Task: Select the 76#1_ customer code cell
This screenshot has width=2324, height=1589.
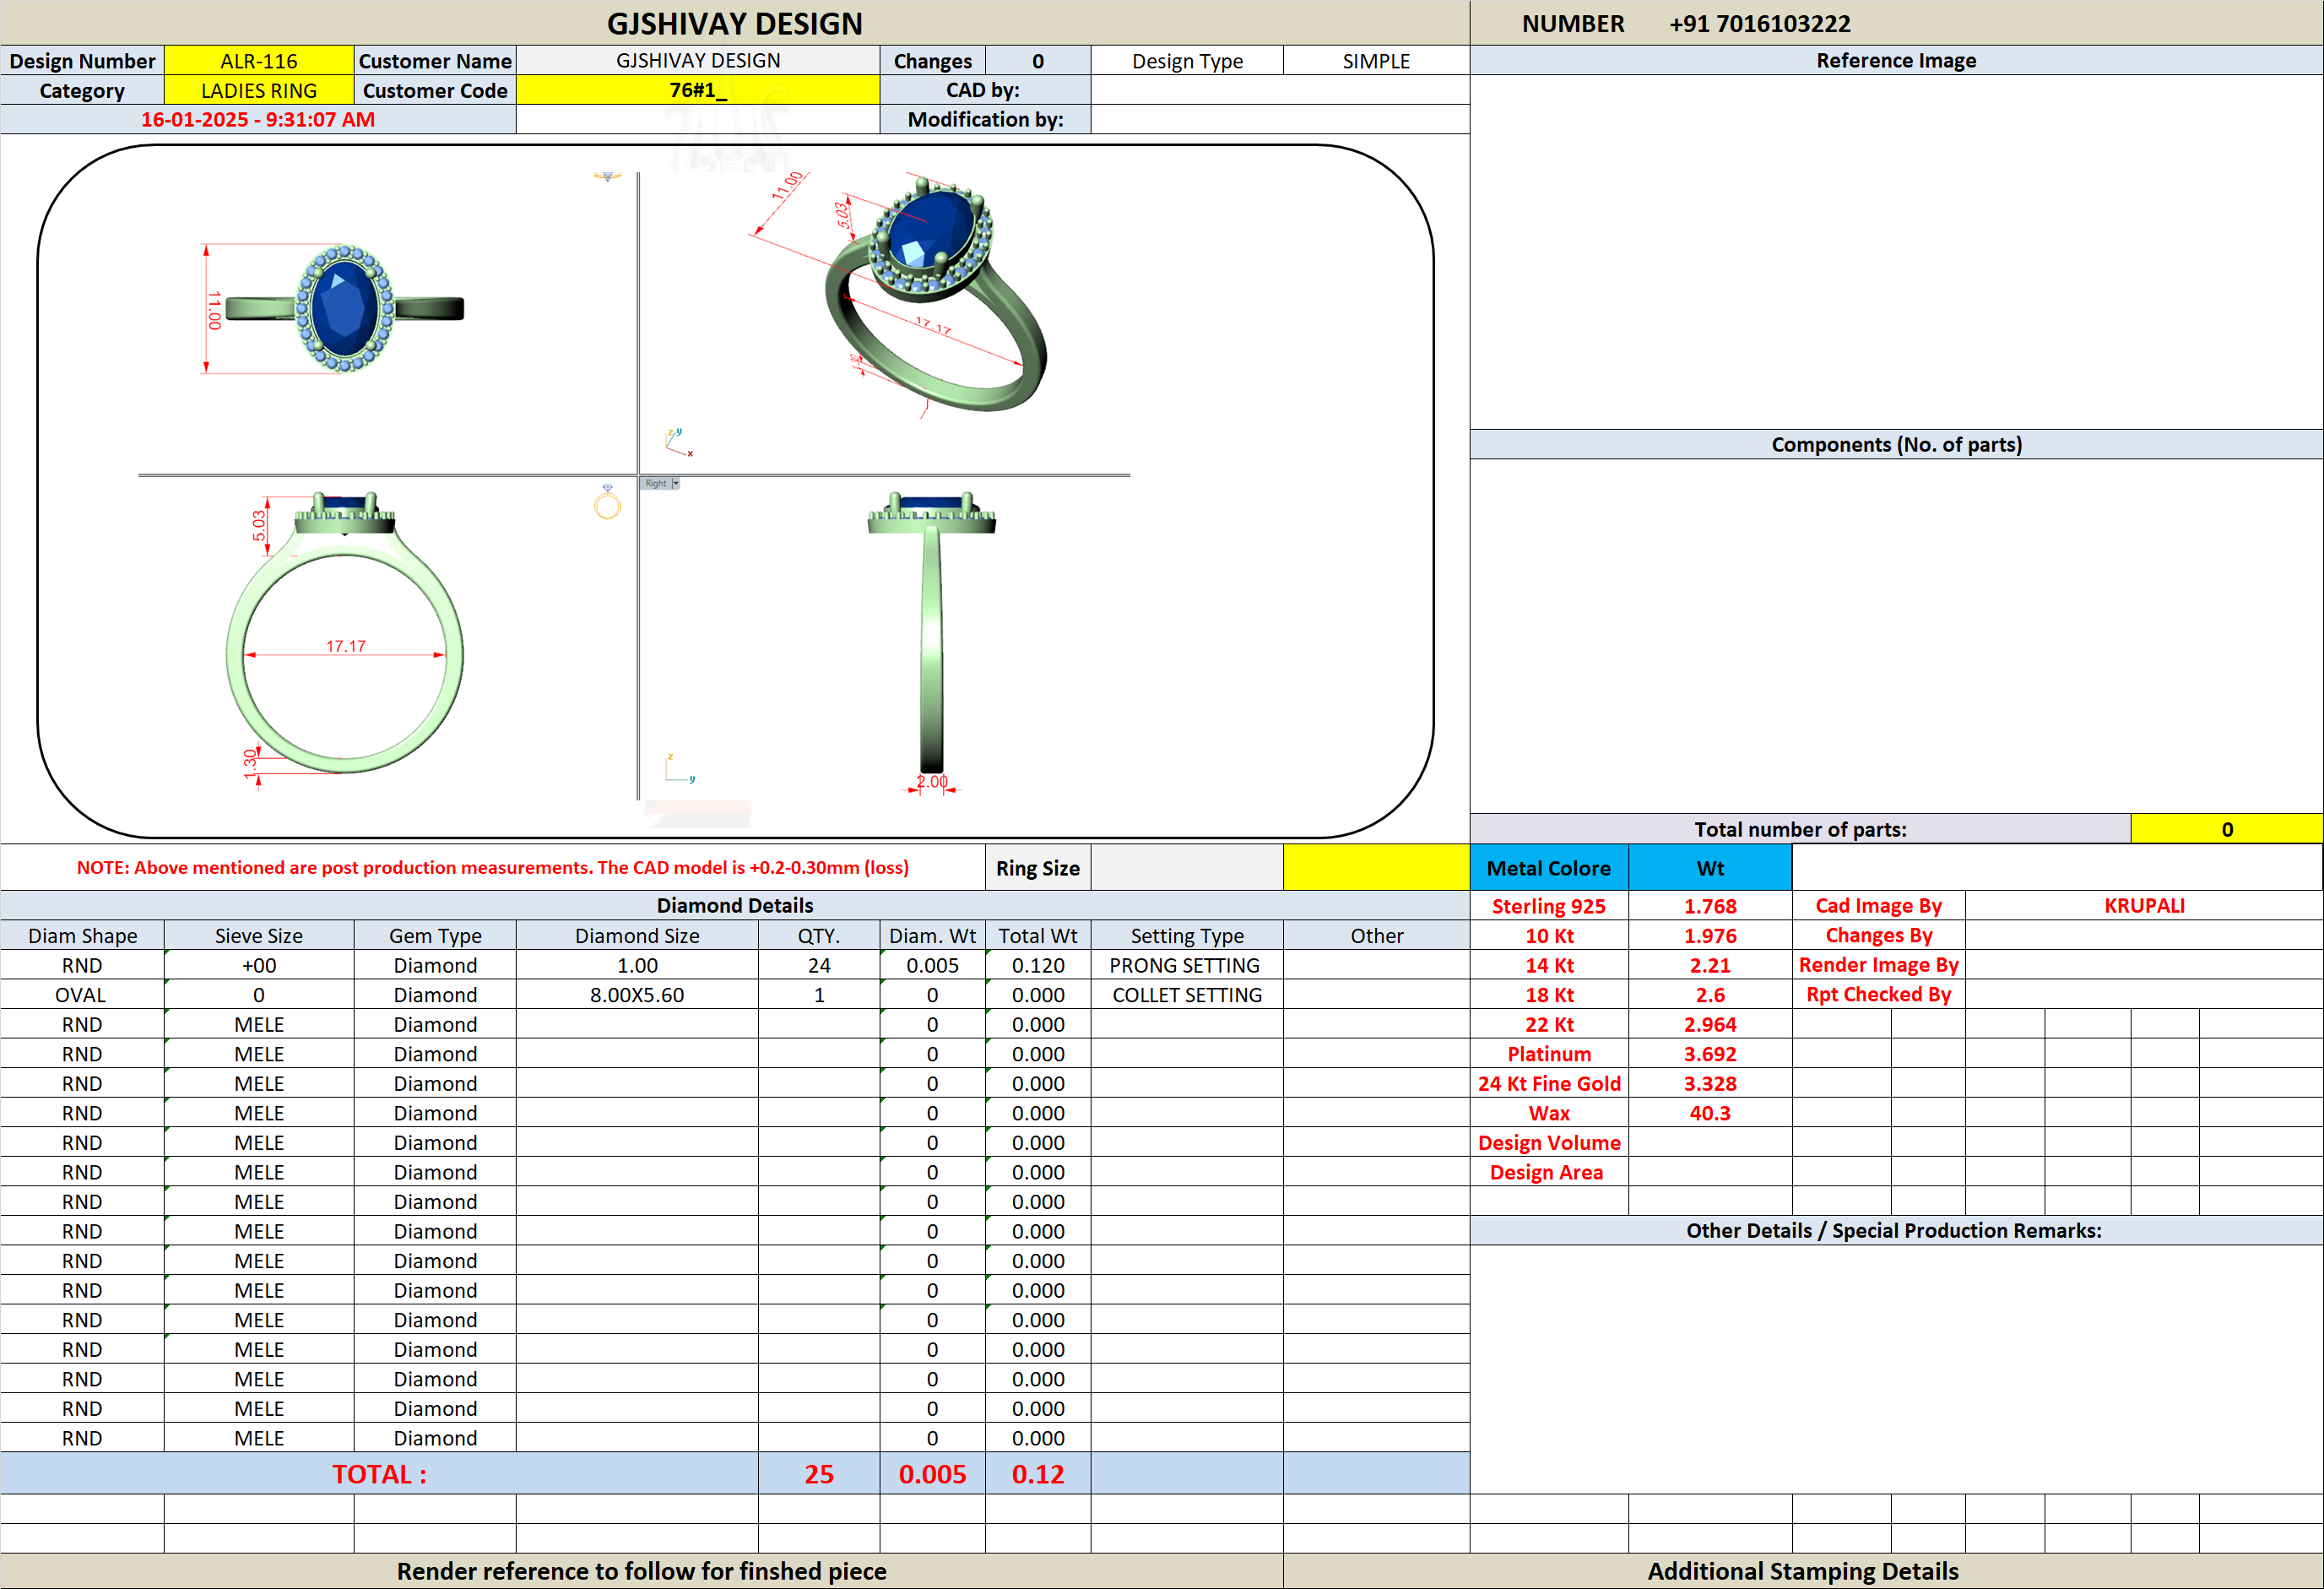Action: tap(698, 90)
